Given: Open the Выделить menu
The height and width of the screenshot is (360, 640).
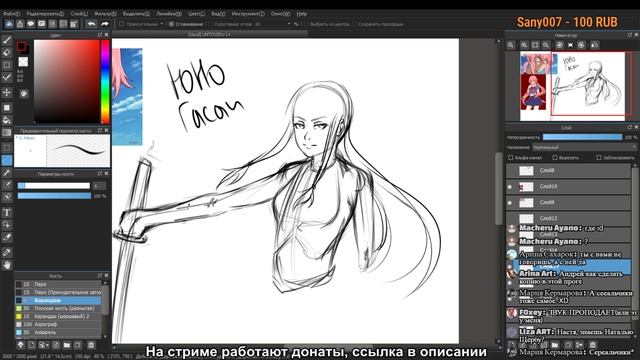Looking at the screenshot, I should pyautogui.click(x=136, y=13).
